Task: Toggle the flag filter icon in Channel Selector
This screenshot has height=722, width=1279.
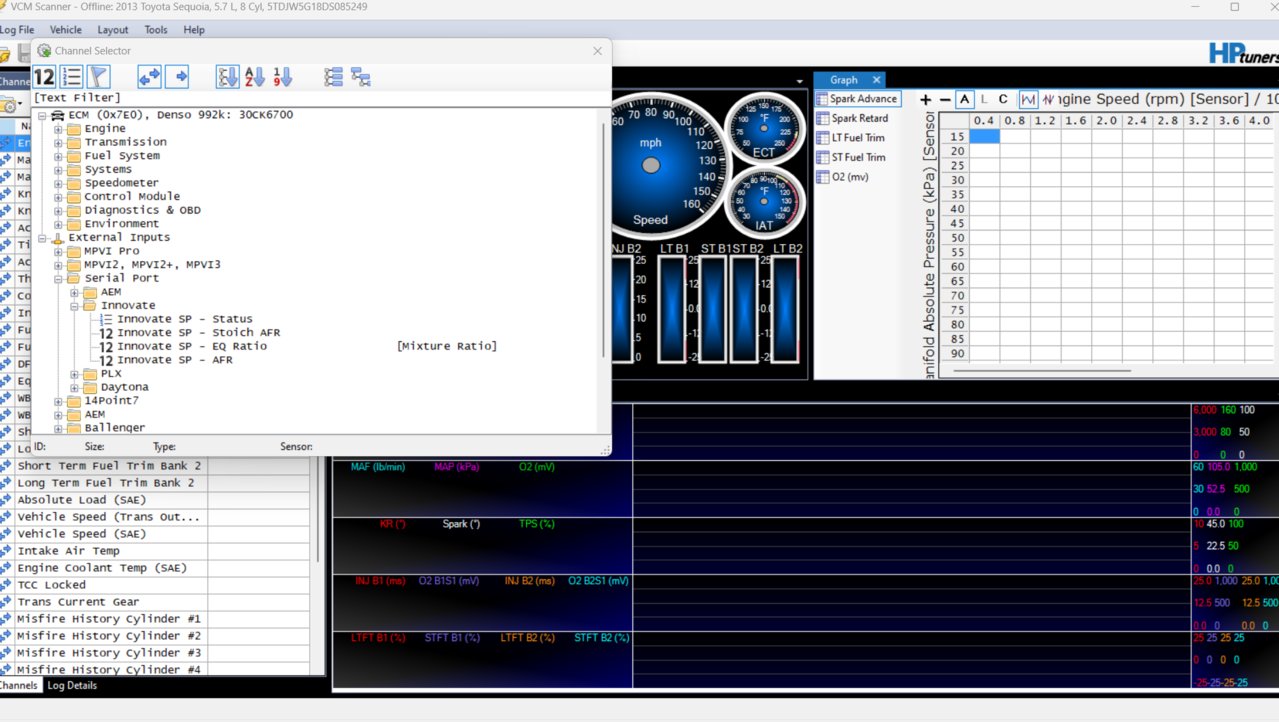Action: [x=98, y=77]
